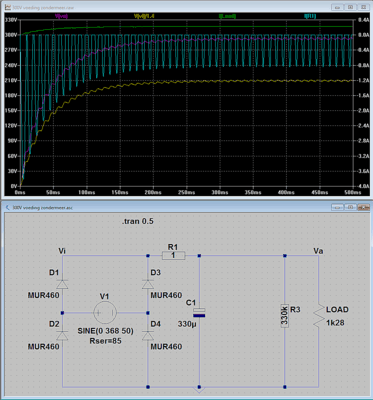373x400 pixels.
Task: Click the purple V(va) trace label
Action: pos(62,16)
